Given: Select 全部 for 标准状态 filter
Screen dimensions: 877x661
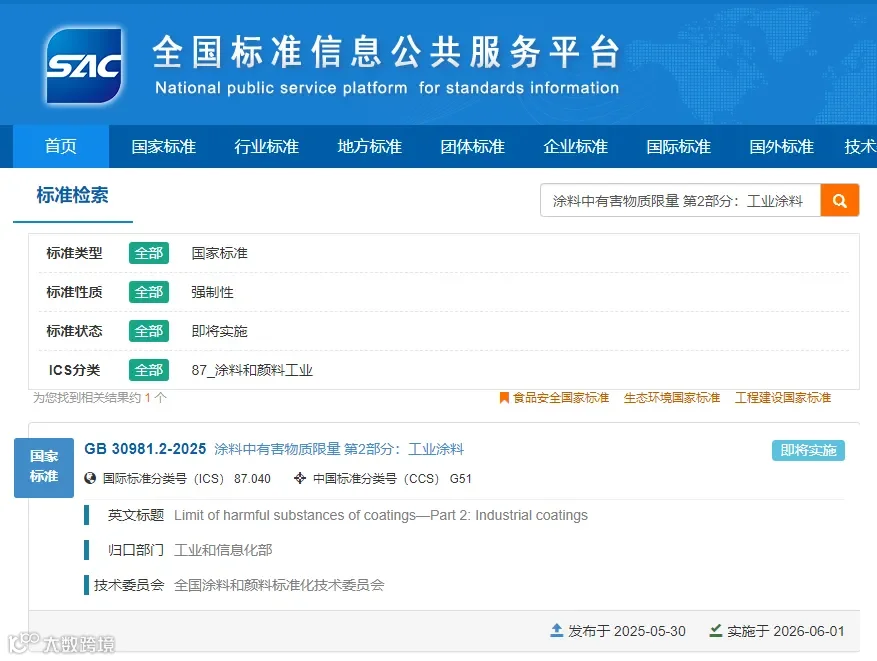Looking at the screenshot, I should click(149, 331).
